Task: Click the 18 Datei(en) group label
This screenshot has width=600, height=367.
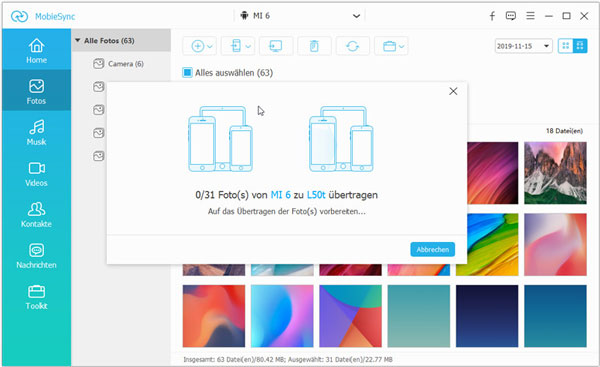Action: pos(564,131)
